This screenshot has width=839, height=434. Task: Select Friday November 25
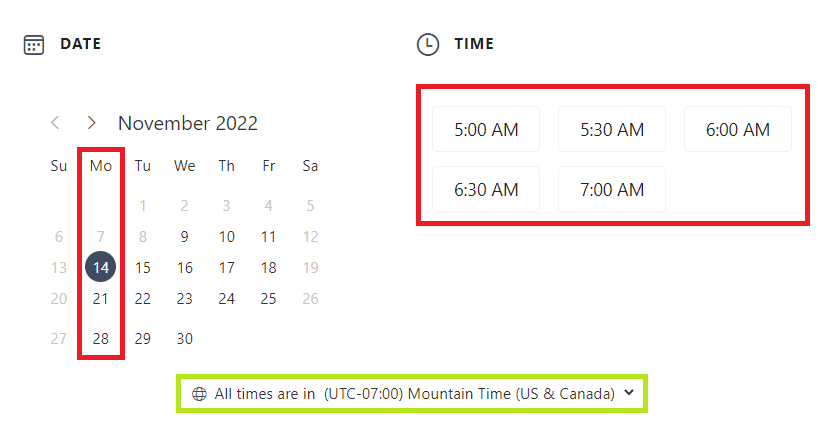tap(268, 298)
